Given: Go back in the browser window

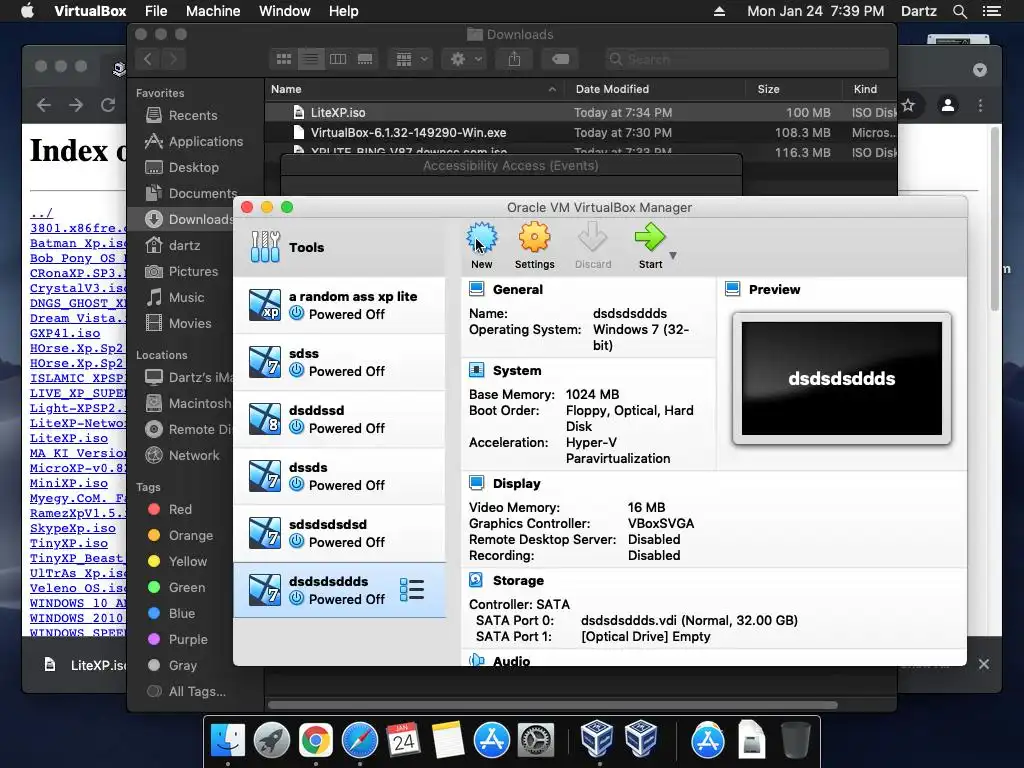Looking at the screenshot, I should pos(44,104).
